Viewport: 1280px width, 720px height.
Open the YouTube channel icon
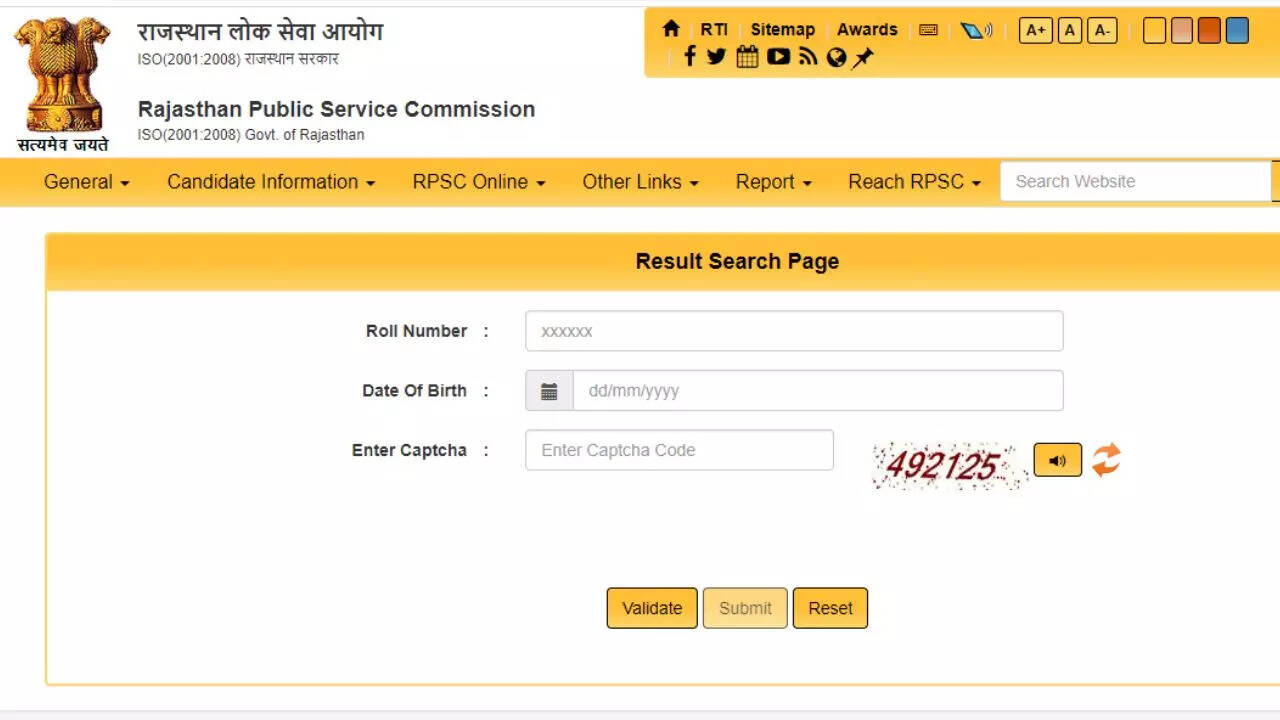point(778,57)
